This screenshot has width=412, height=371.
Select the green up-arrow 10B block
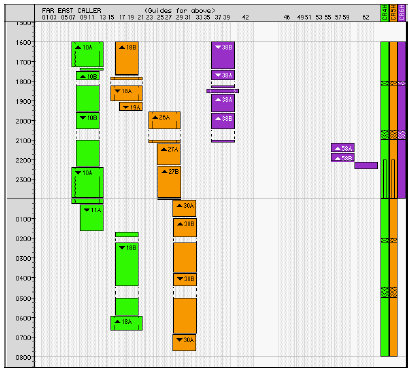pyautogui.click(x=88, y=76)
